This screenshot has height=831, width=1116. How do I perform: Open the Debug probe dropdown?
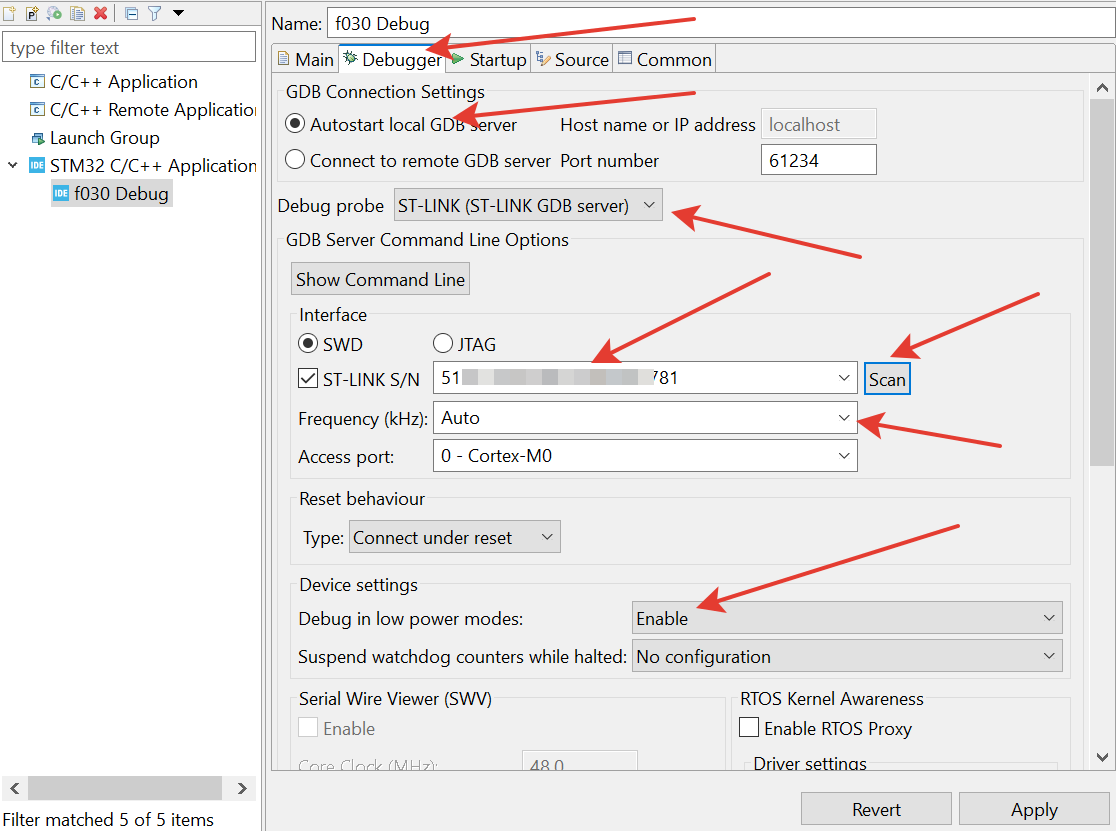pos(528,206)
